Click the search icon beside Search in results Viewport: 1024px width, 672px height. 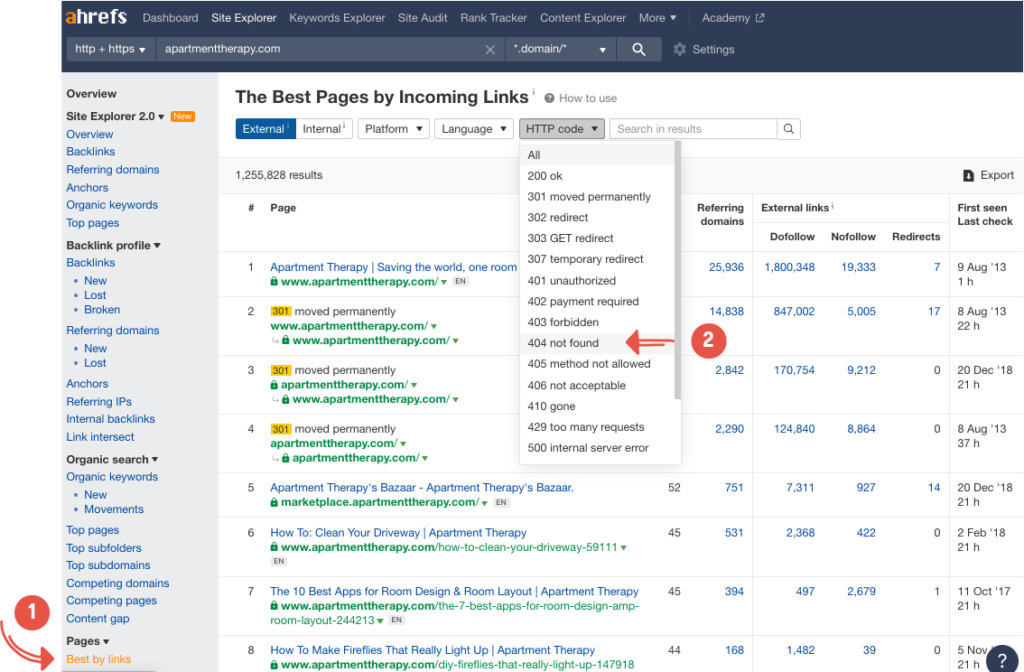coord(788,129)
